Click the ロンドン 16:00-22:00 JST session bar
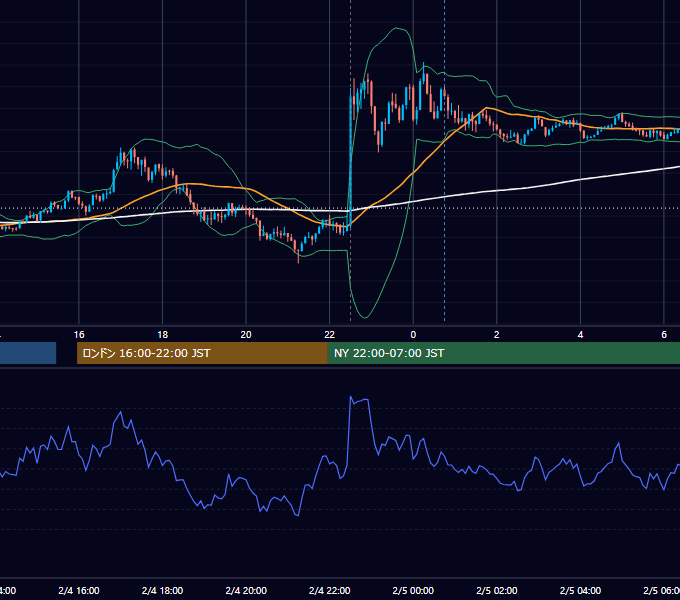Image resolution: width=680 pixels, height=600 pixels. (202, 353)
